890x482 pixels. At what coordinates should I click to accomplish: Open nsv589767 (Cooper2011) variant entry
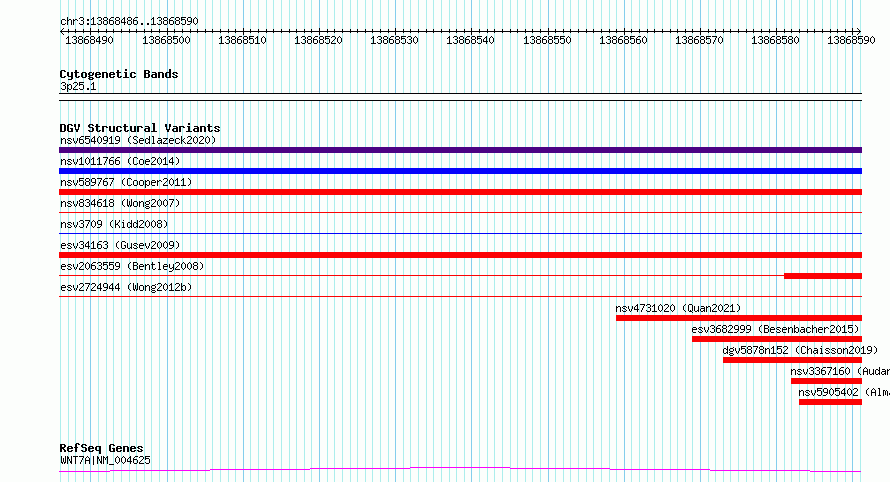[126, 182]
